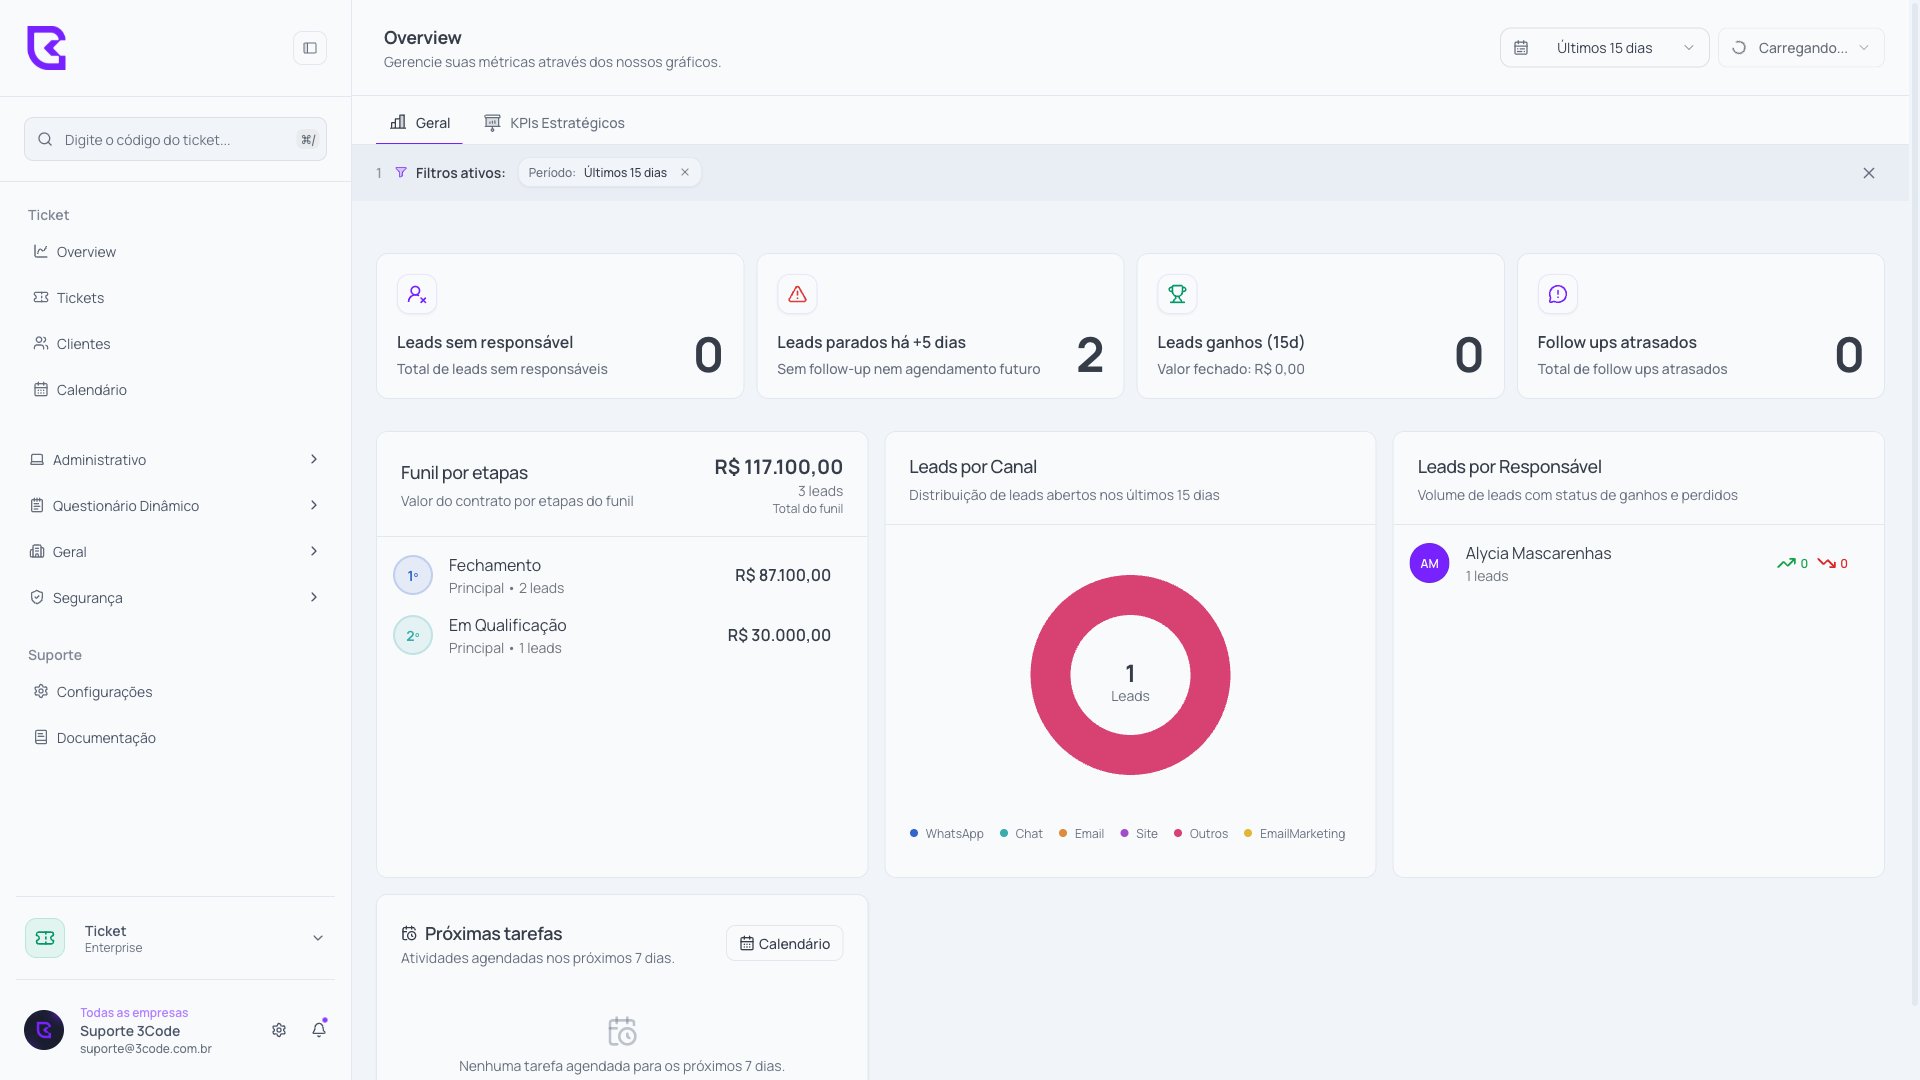This screenshot has width=1920, height=1080.
Task: Open the Leads sem responsável card
Action: click(560, 326)
